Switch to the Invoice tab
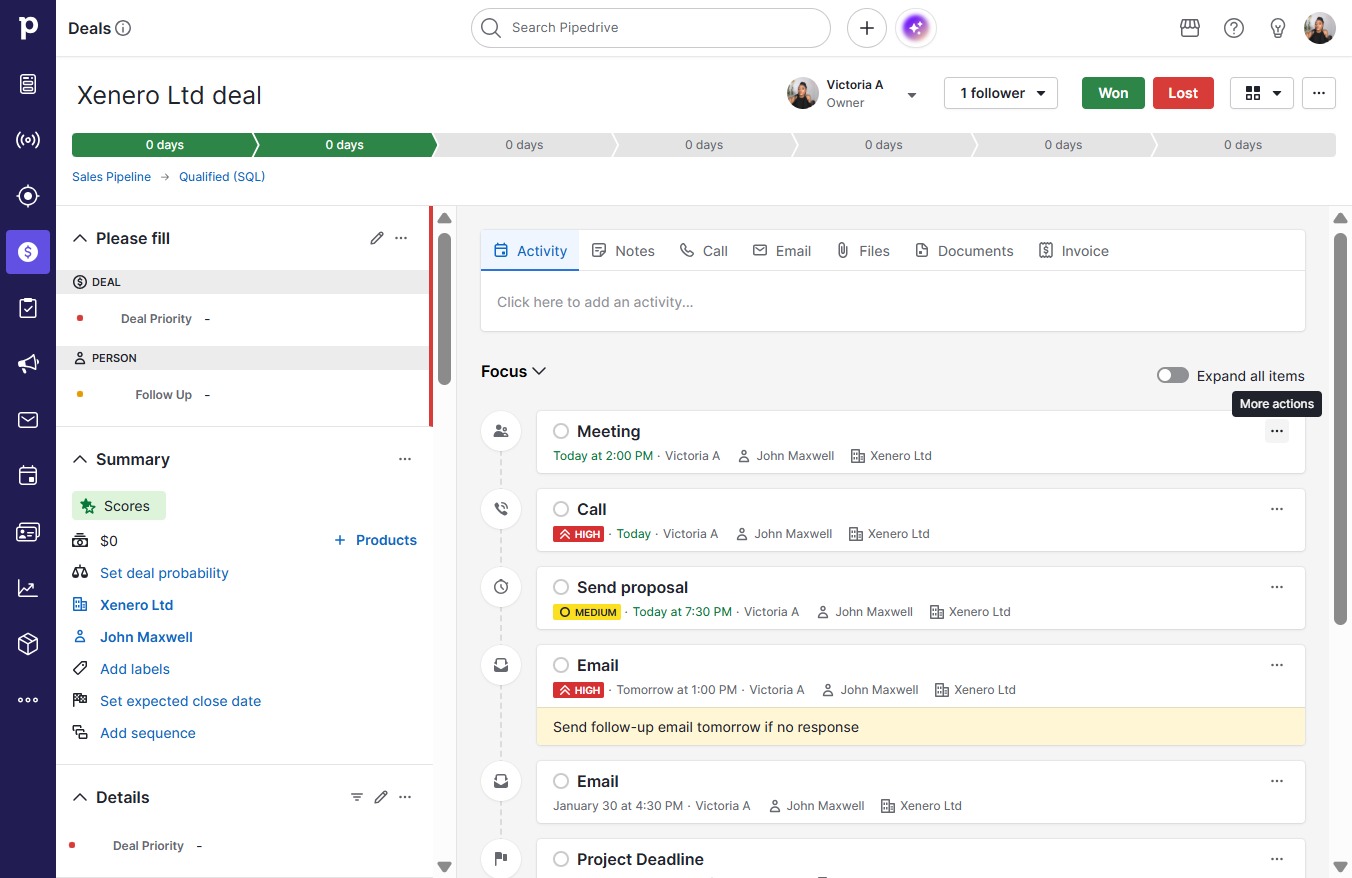1352x878 pixels. coord(1074,251)
